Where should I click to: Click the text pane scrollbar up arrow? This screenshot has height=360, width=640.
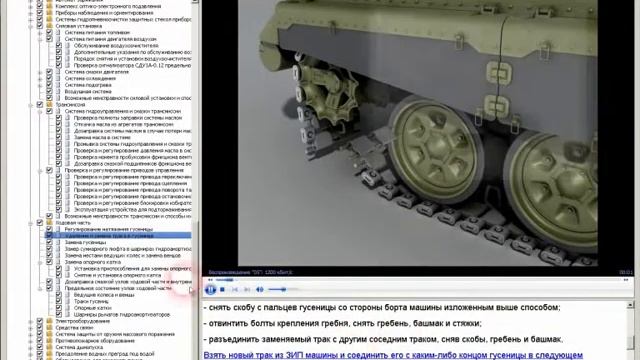630,304
